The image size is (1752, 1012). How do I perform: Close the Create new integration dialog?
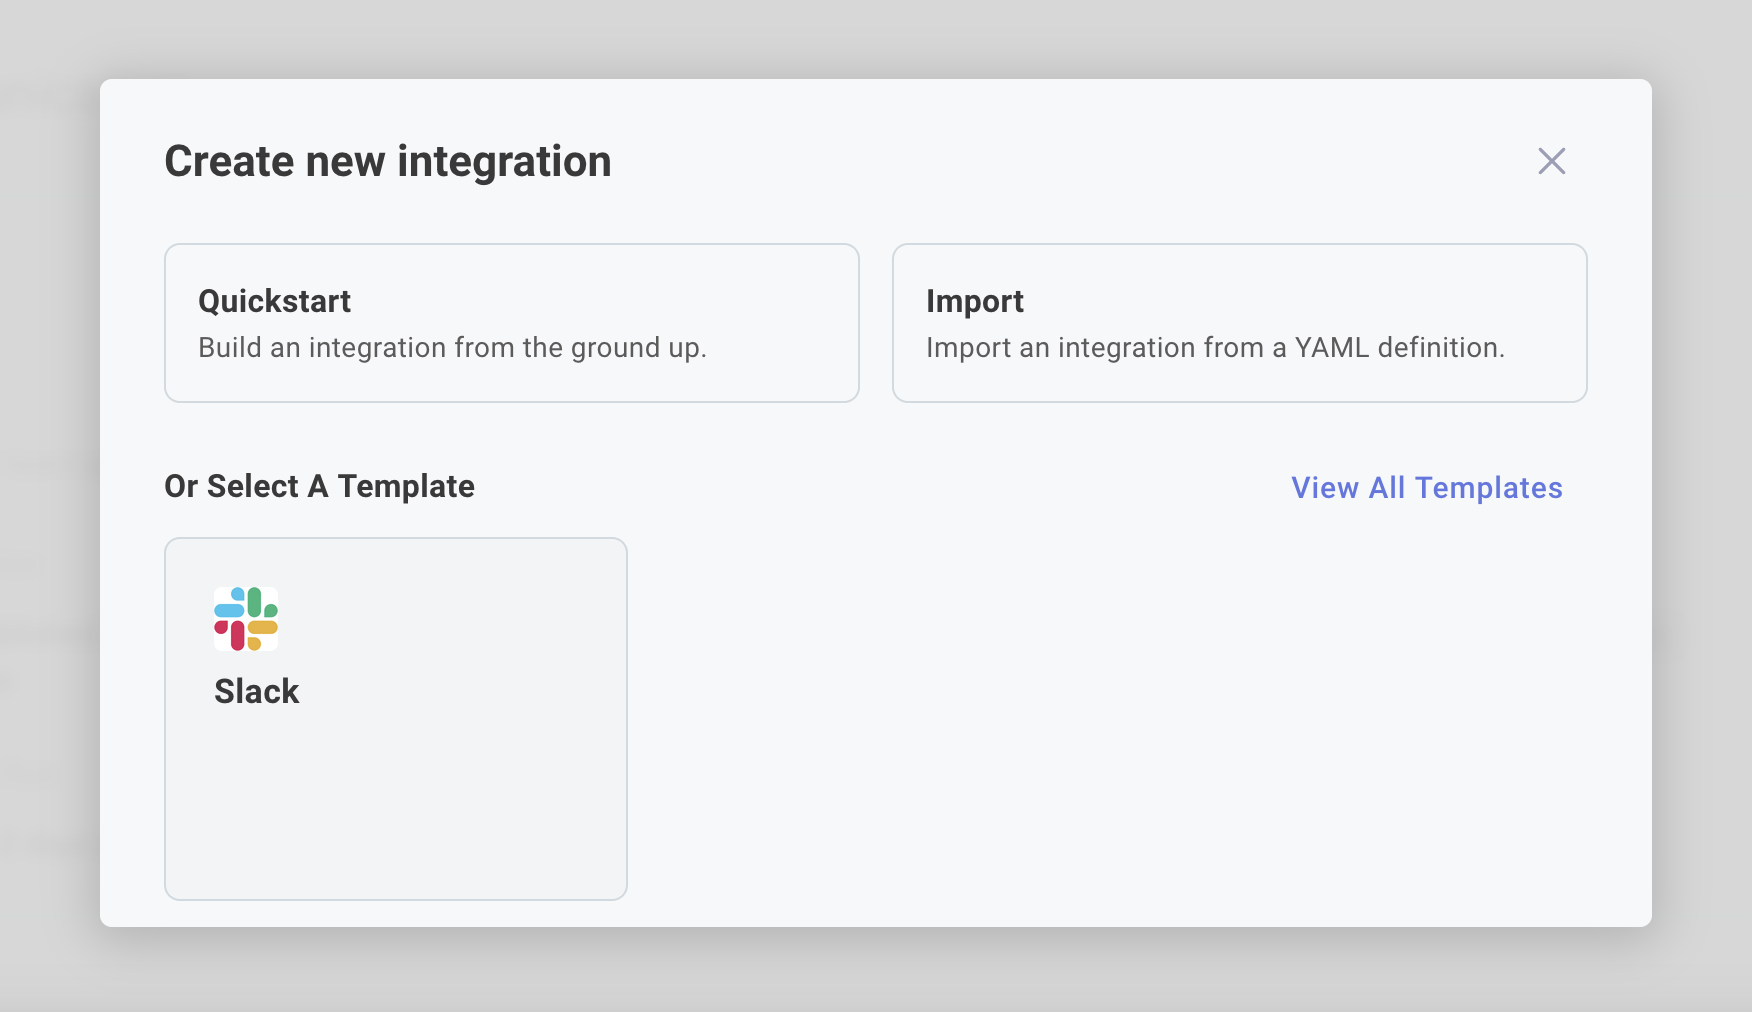1551,161
